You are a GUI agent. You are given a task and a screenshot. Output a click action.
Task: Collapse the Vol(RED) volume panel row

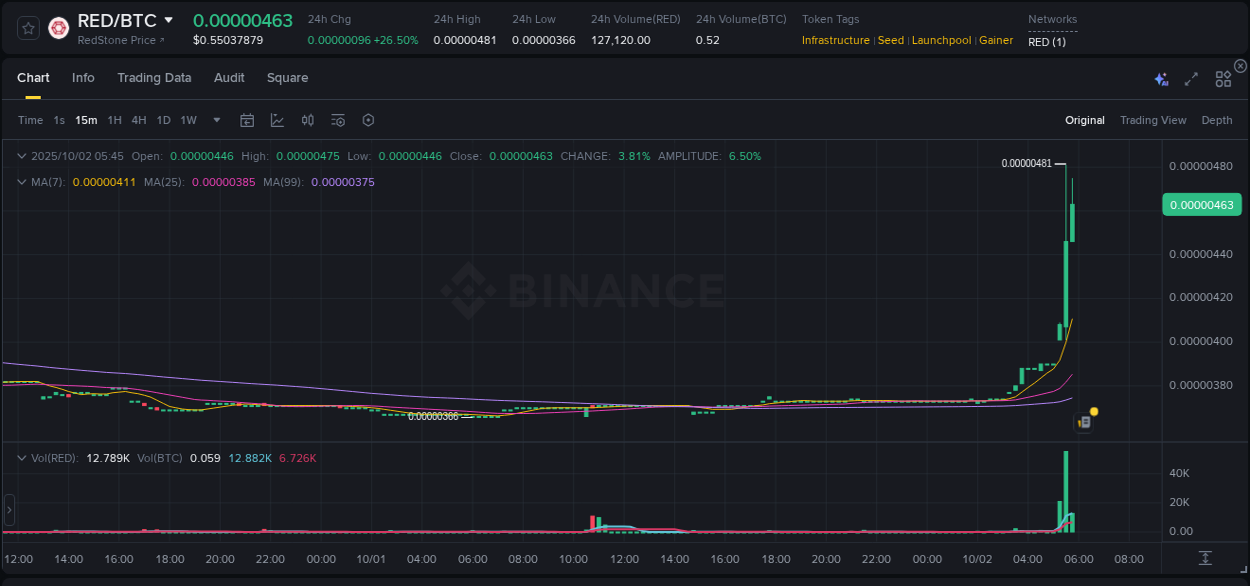21,458
